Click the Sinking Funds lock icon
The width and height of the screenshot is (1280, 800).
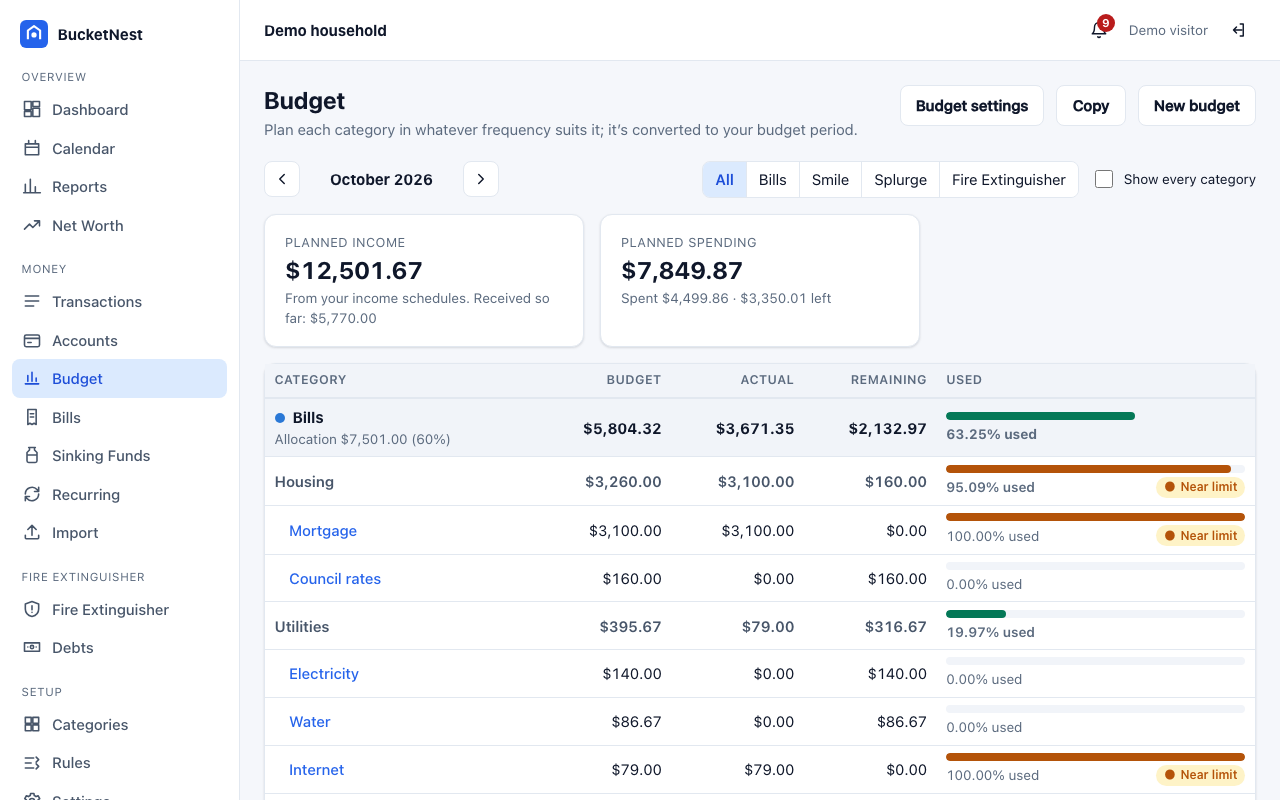(32, 455)
